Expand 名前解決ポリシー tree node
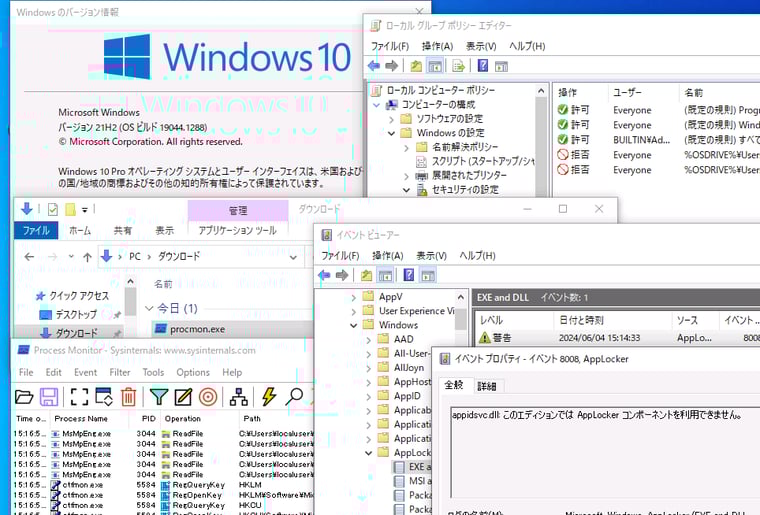Image resolution: width=760 pixels, height=515 pixels. pos(407,148)
